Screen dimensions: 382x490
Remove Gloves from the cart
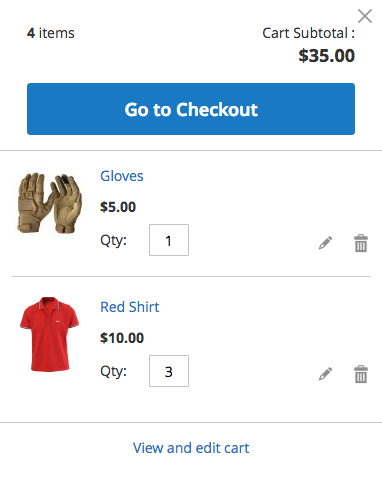tap(361, 243)
